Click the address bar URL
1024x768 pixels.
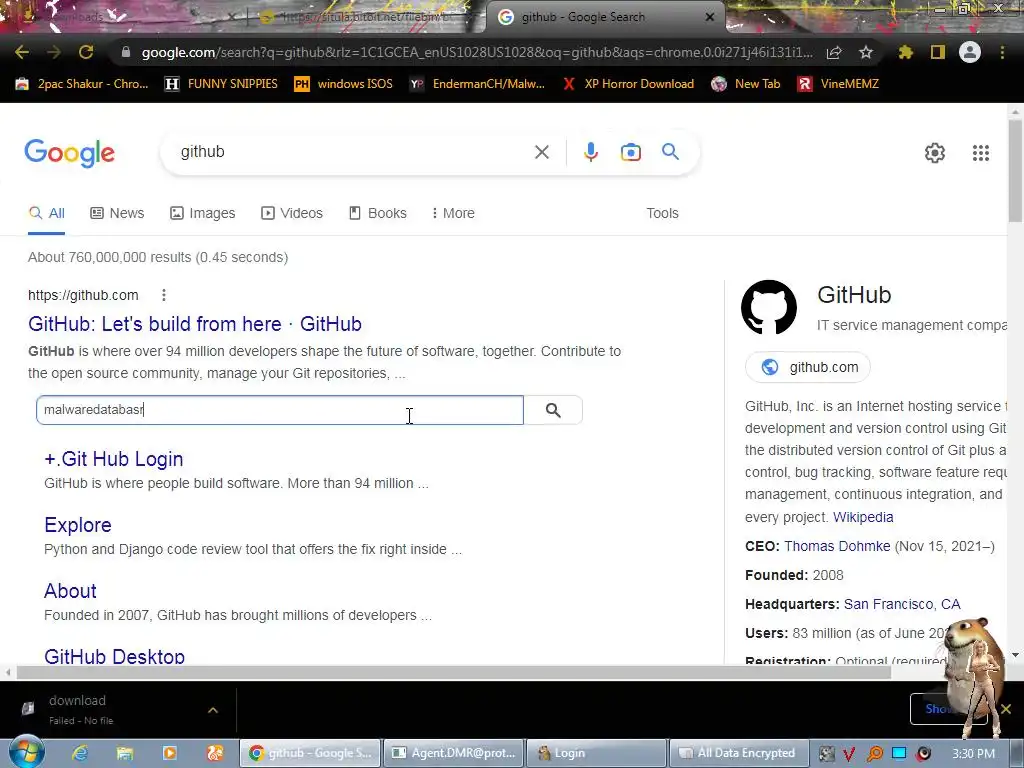(x=477, y=52)
